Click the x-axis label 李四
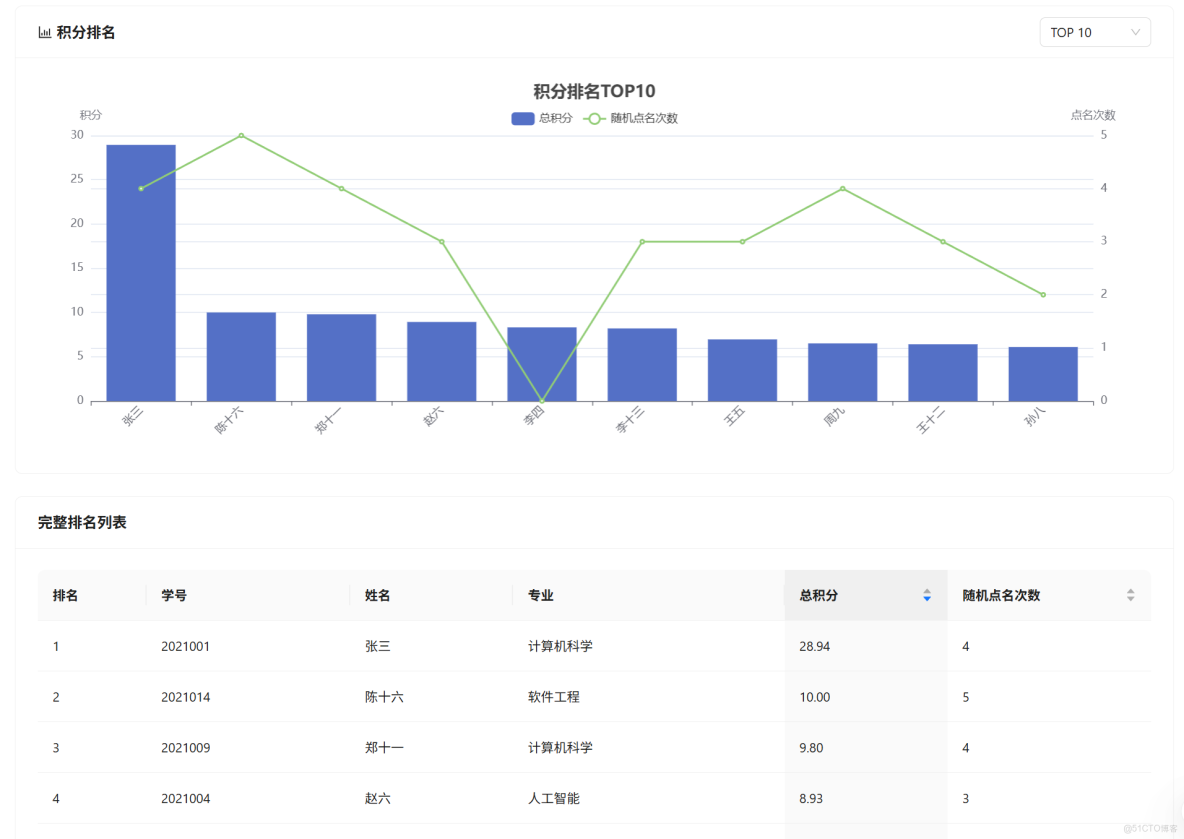Viewport: 1184px width, 839px height. pos(535,416)
